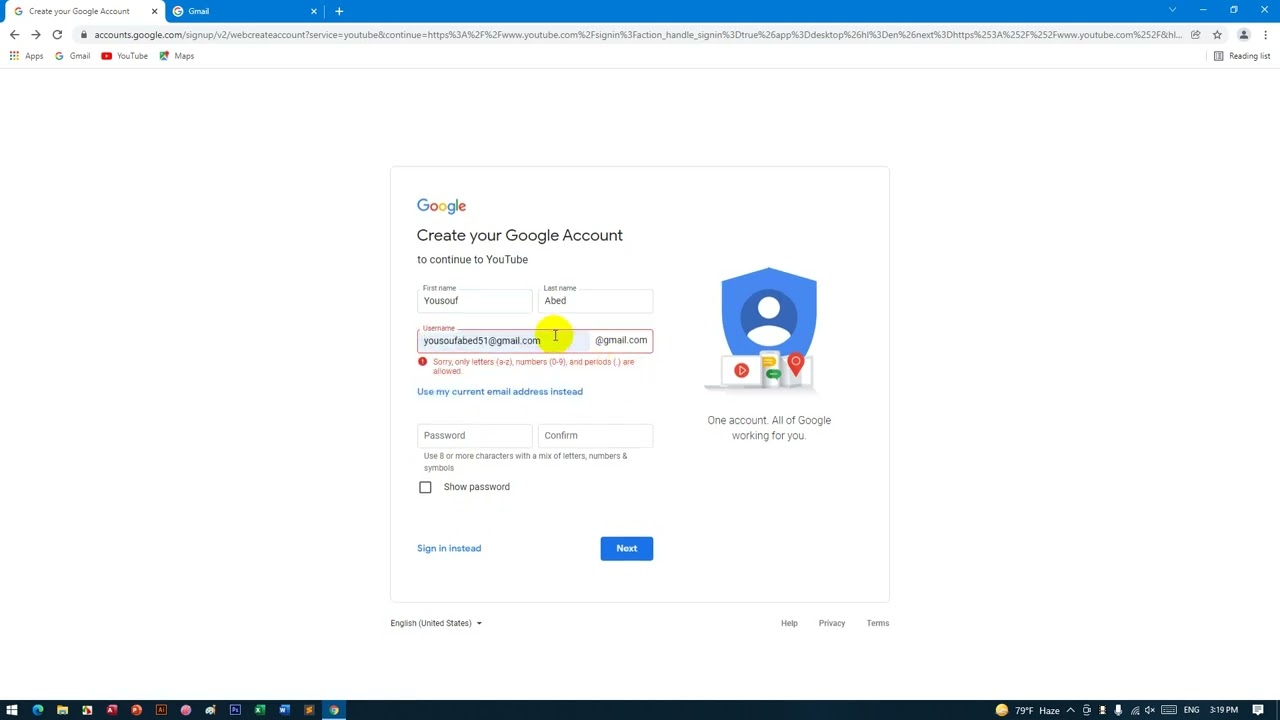The width and height of the screenshot is (1280, 720).
Task: Open the tab search dropdown arrow
Action: click(1172, 11)
